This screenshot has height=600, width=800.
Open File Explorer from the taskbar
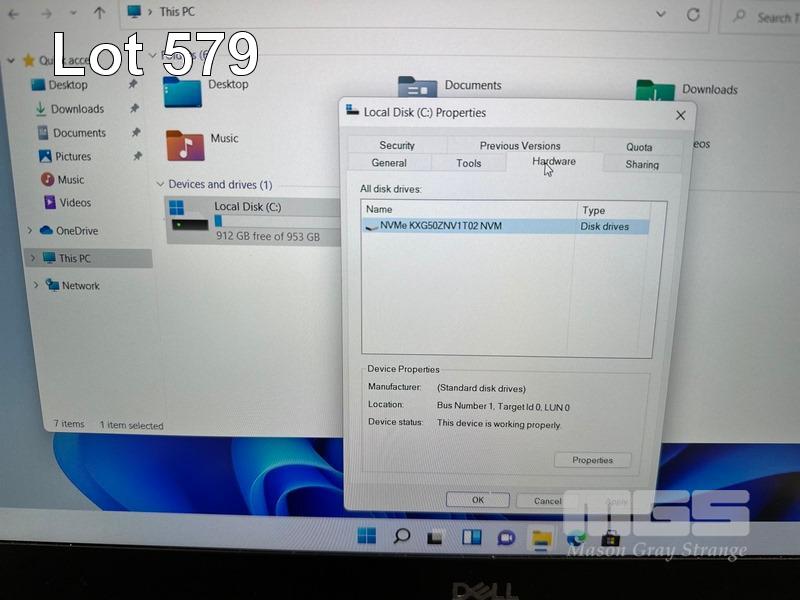(541, 538)
